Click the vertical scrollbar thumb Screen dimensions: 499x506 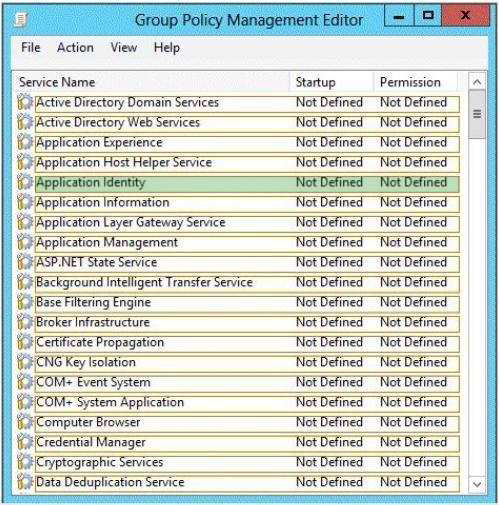click(477, 114)
